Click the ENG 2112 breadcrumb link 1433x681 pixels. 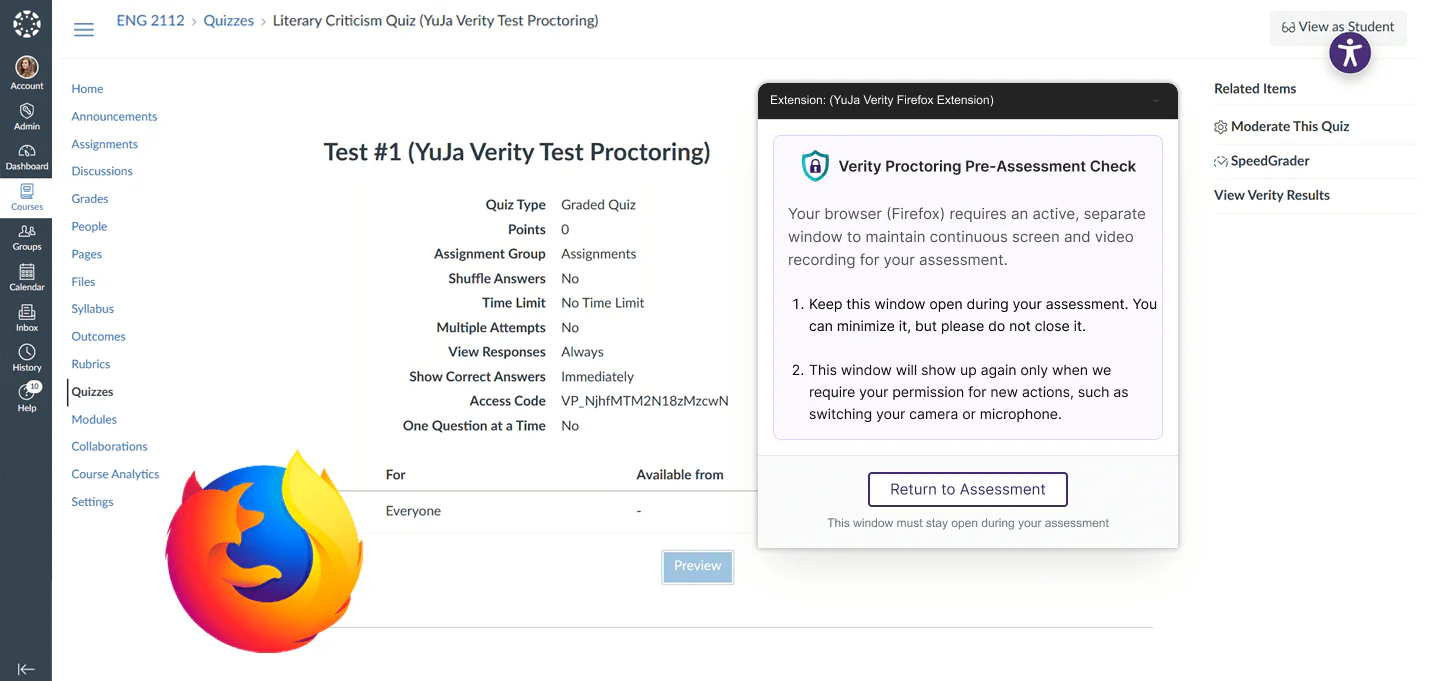[150, 21]
